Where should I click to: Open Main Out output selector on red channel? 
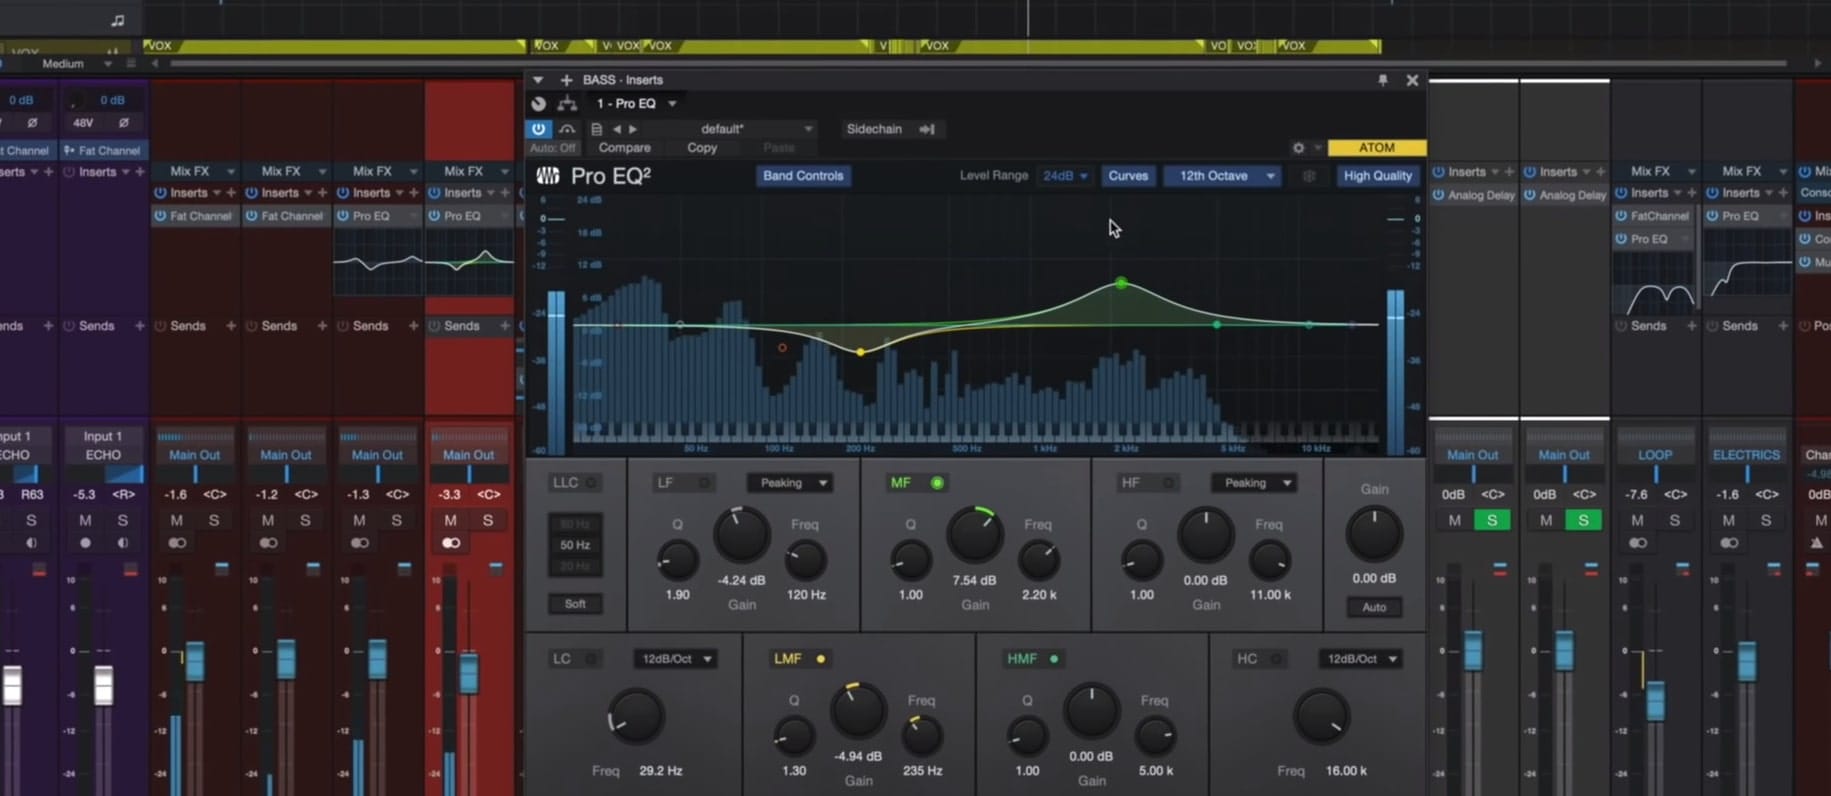(469, 455)
